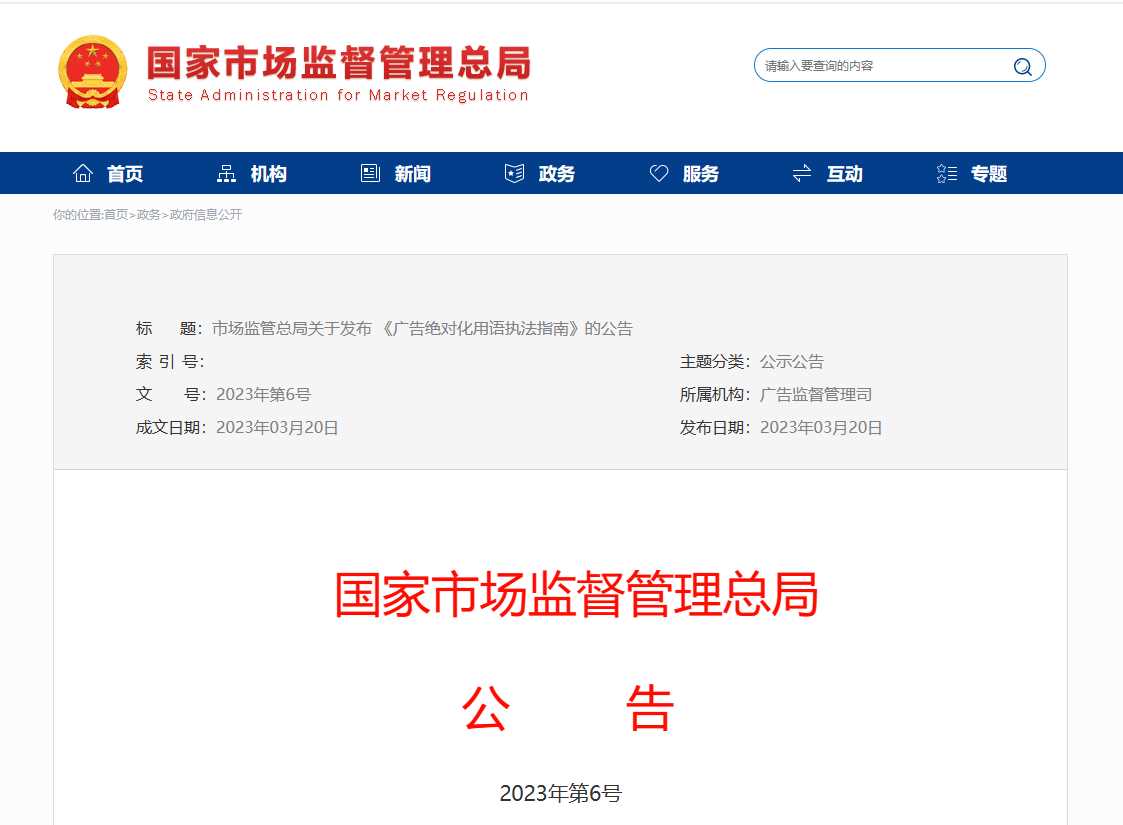1123x825 pixels.
Task: Click the title 市场监管总局关于发布《广告绝对化用语执法指南》的公告
Action: [423, 329]
